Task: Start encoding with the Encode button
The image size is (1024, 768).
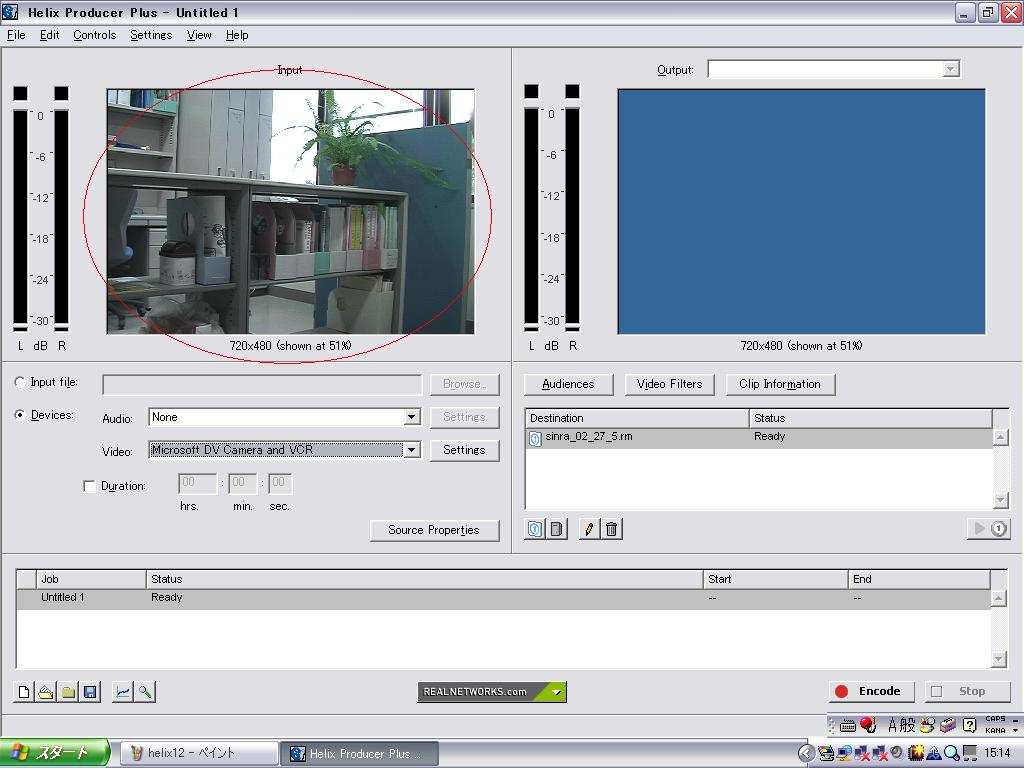Action: click(871, 692)
